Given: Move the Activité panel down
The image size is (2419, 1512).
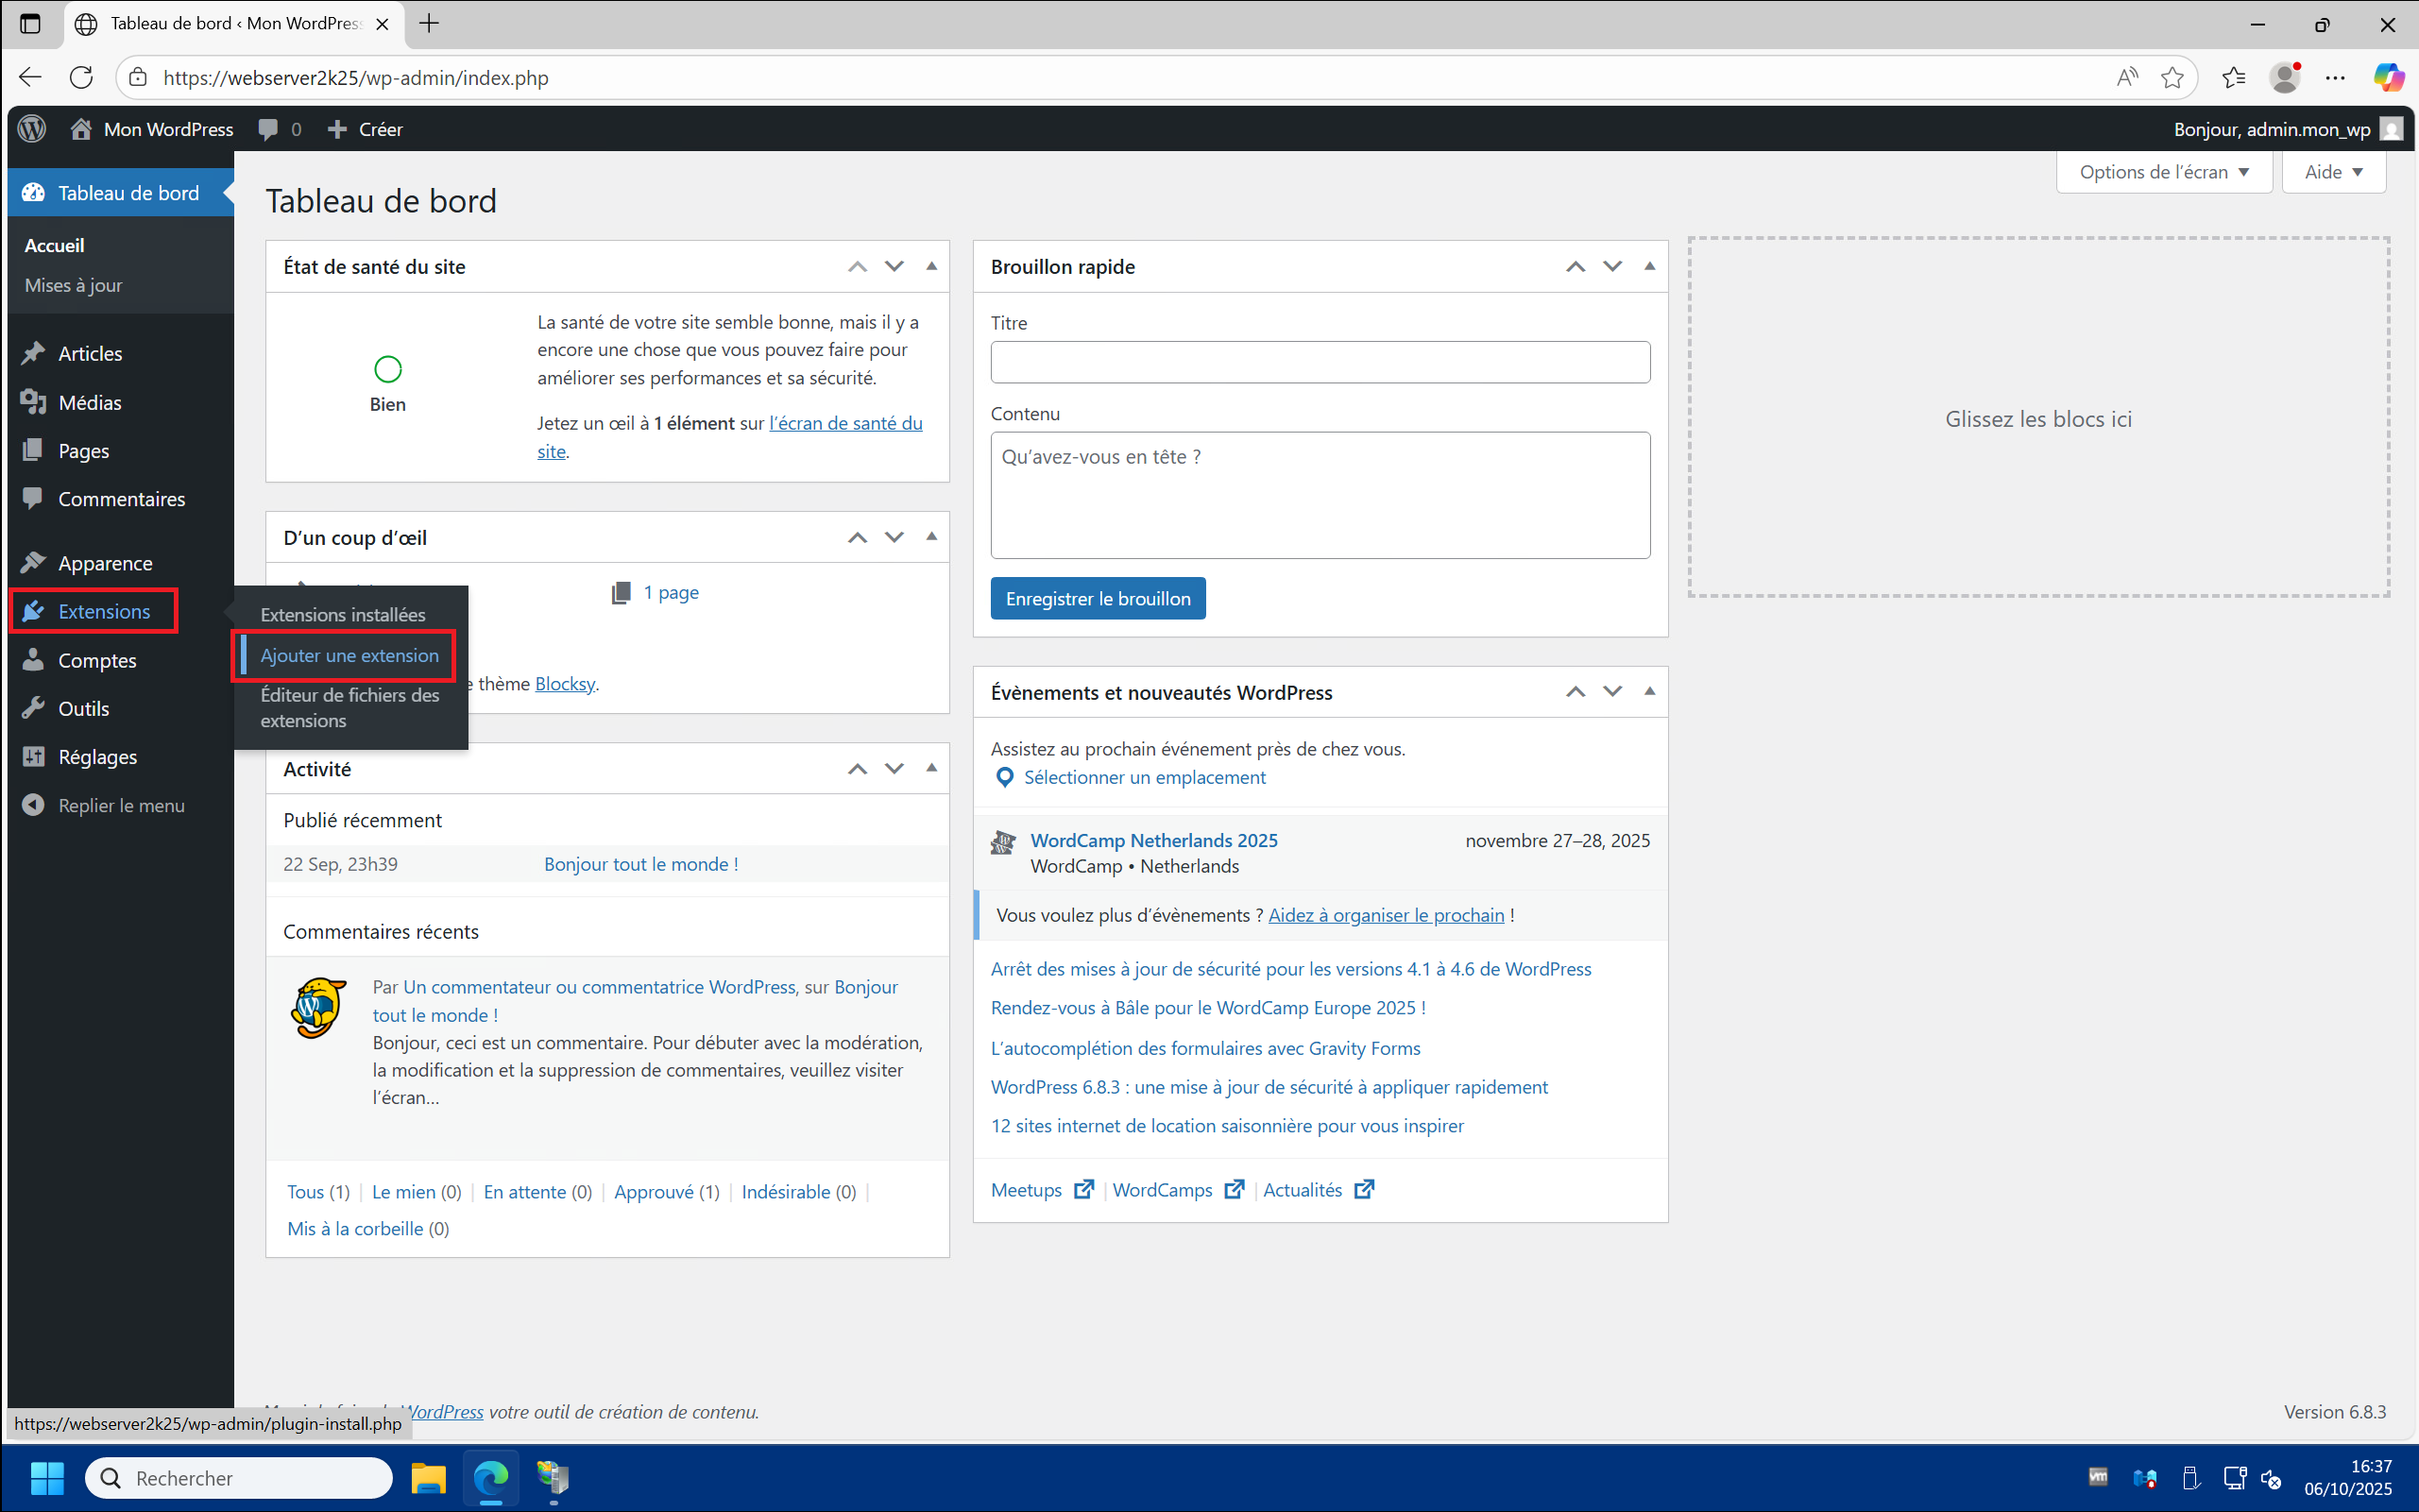Looking at the screenshot, I should (x=894, y=769).
